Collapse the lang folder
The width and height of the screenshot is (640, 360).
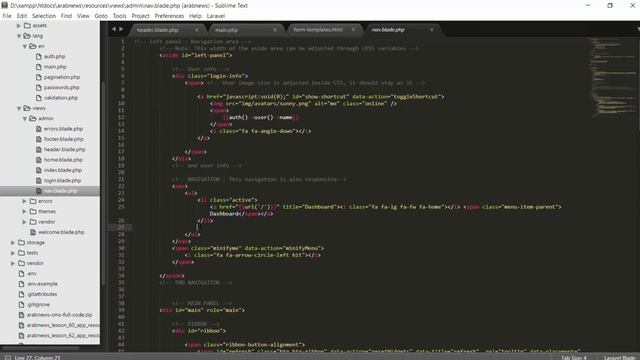pyautogui.click(x=19, y=36)
